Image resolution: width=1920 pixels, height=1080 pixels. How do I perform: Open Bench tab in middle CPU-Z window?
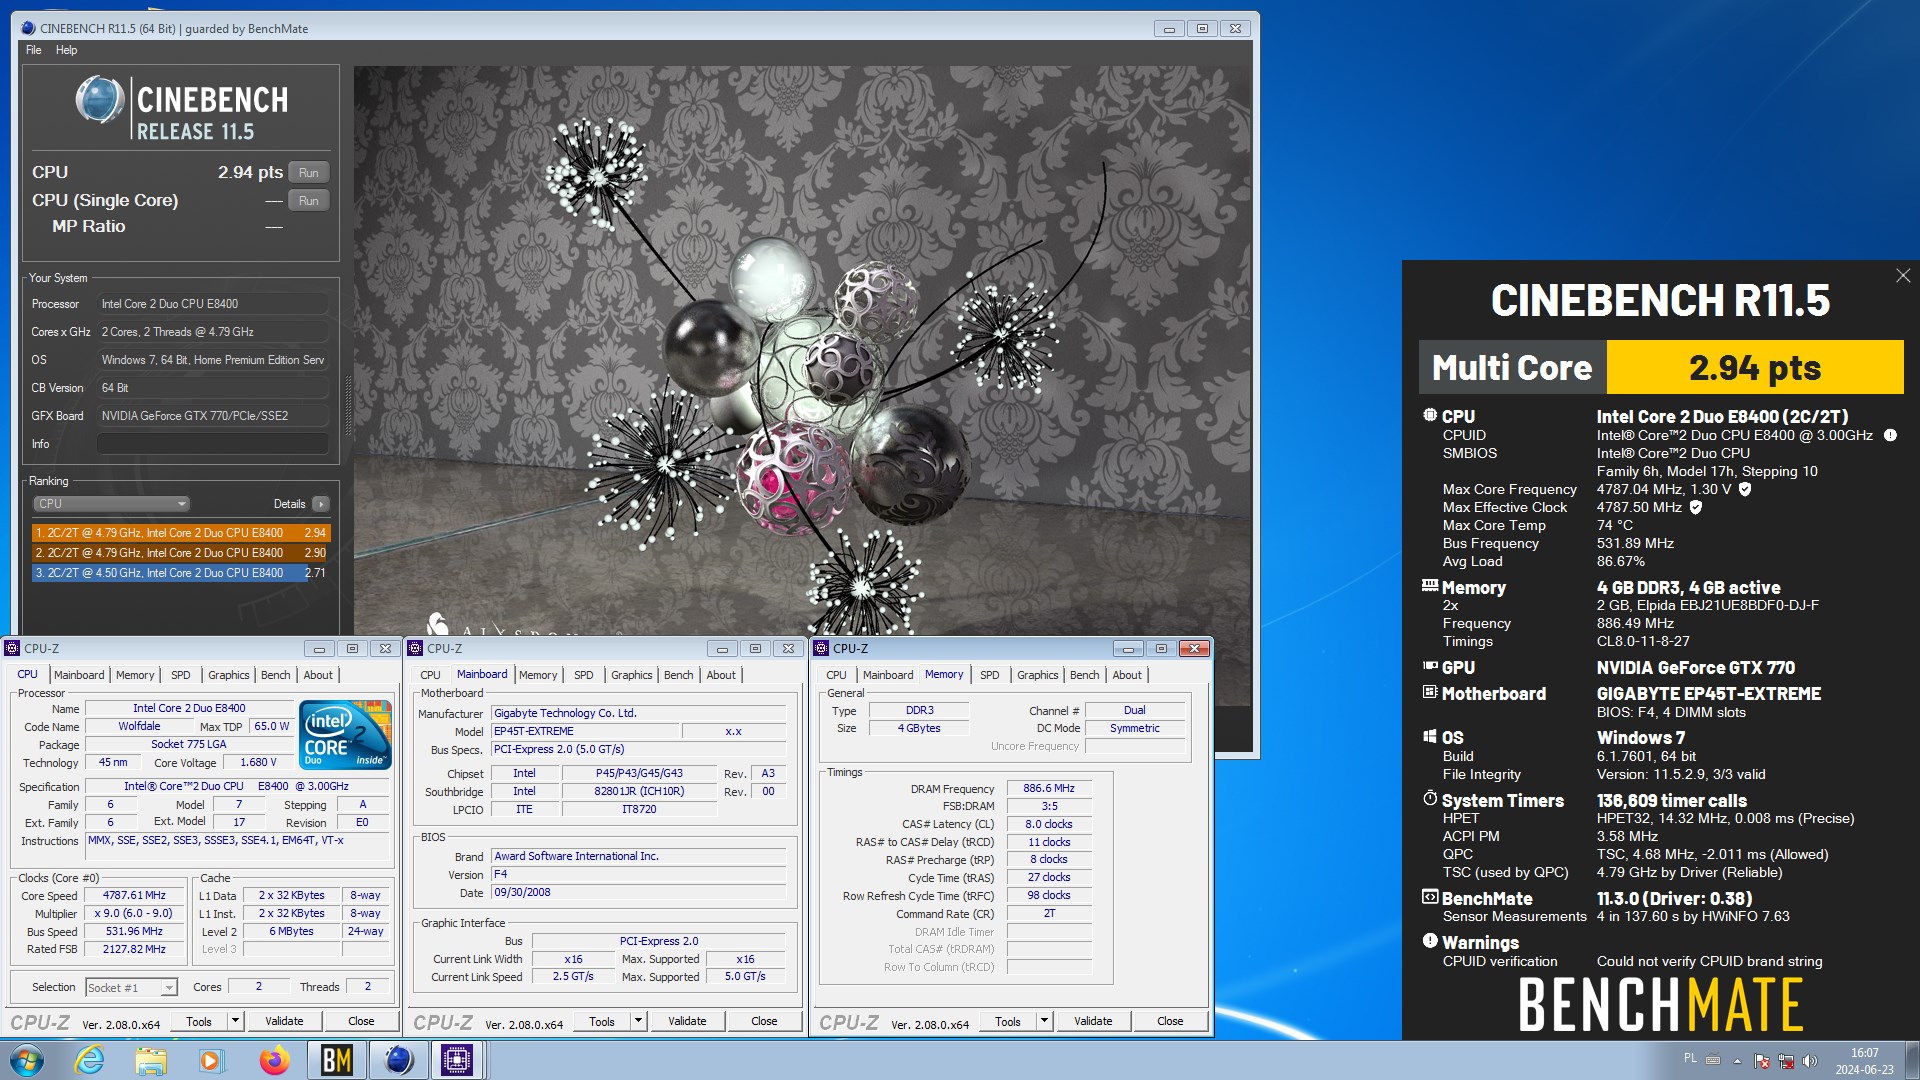(678, 675)
